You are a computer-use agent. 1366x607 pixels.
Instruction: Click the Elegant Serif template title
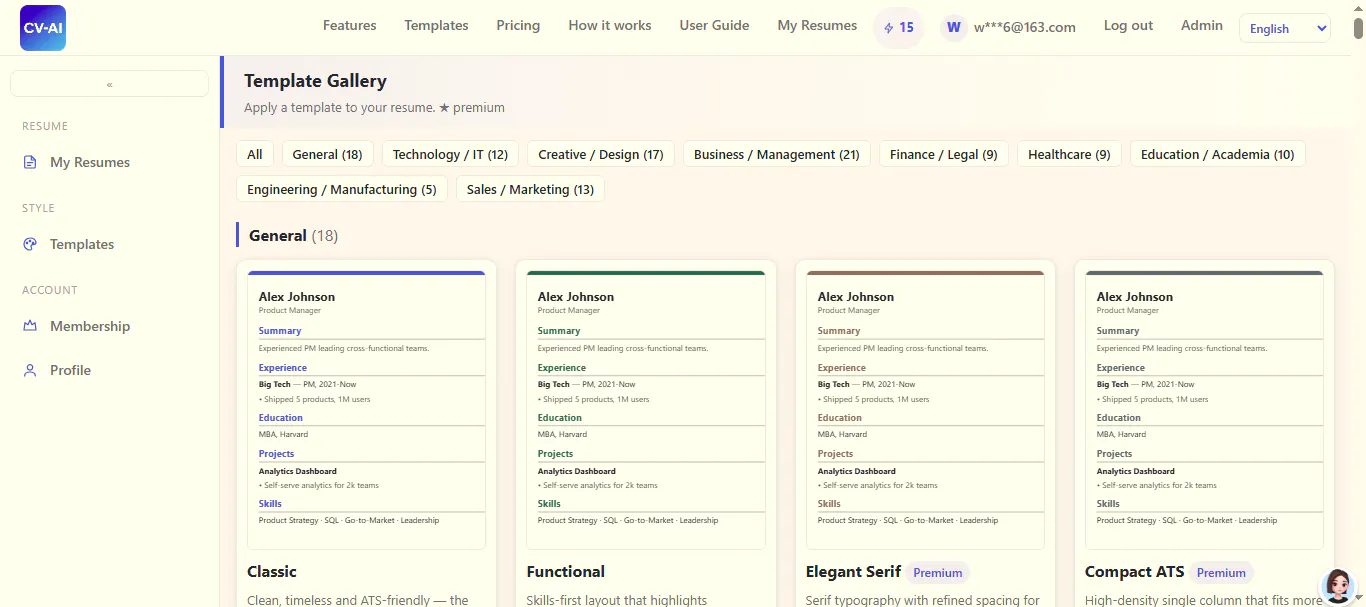coord(853,572)
